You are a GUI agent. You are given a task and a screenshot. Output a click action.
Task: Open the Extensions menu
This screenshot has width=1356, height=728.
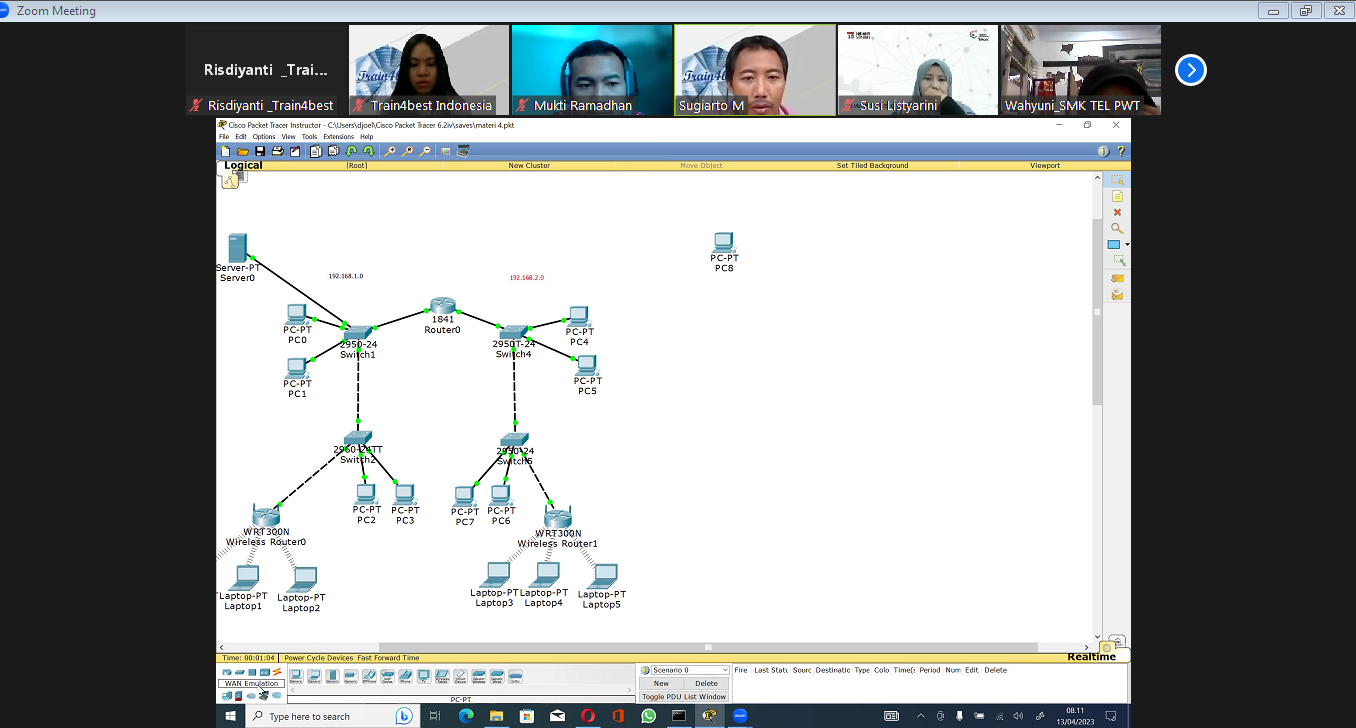click(338, 137)
